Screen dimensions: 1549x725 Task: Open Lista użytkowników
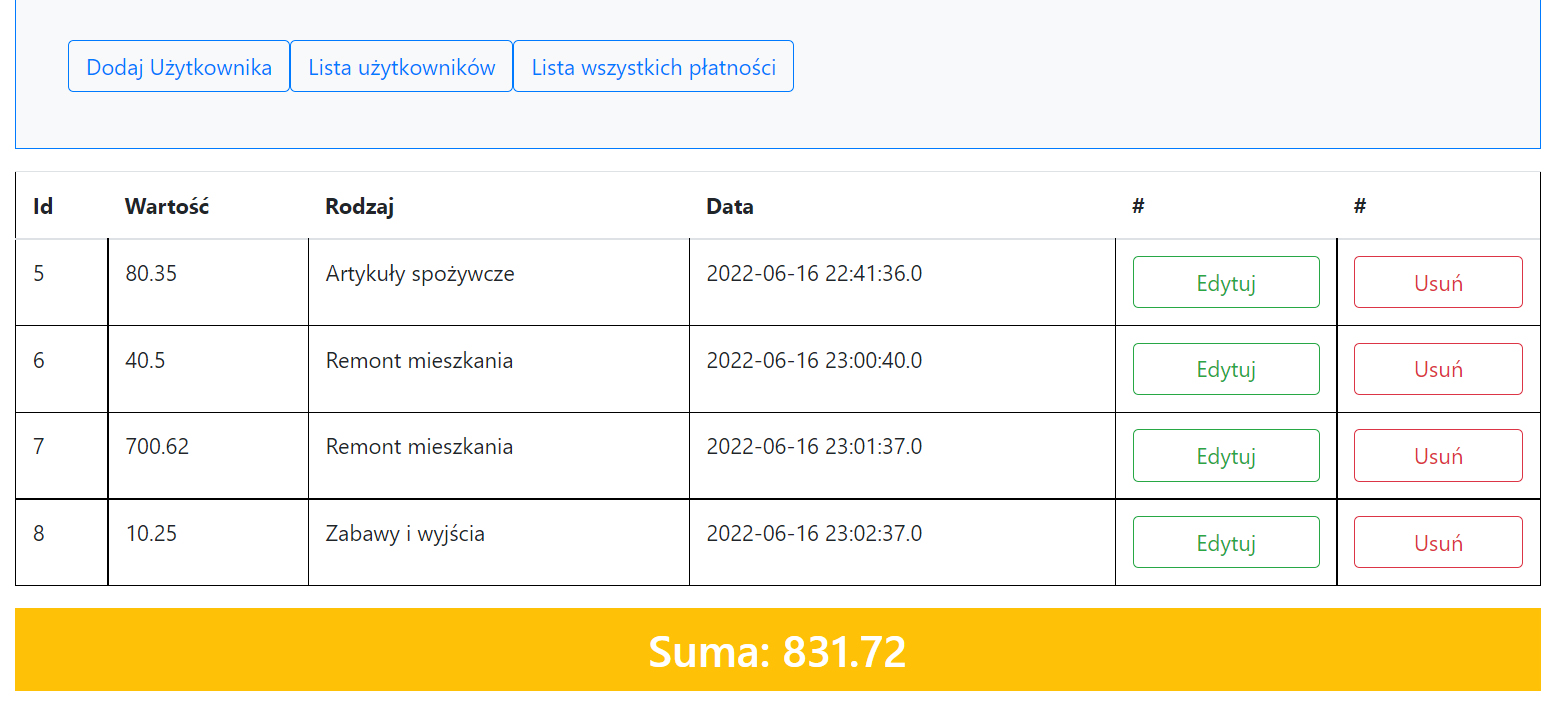click(402, 66)
